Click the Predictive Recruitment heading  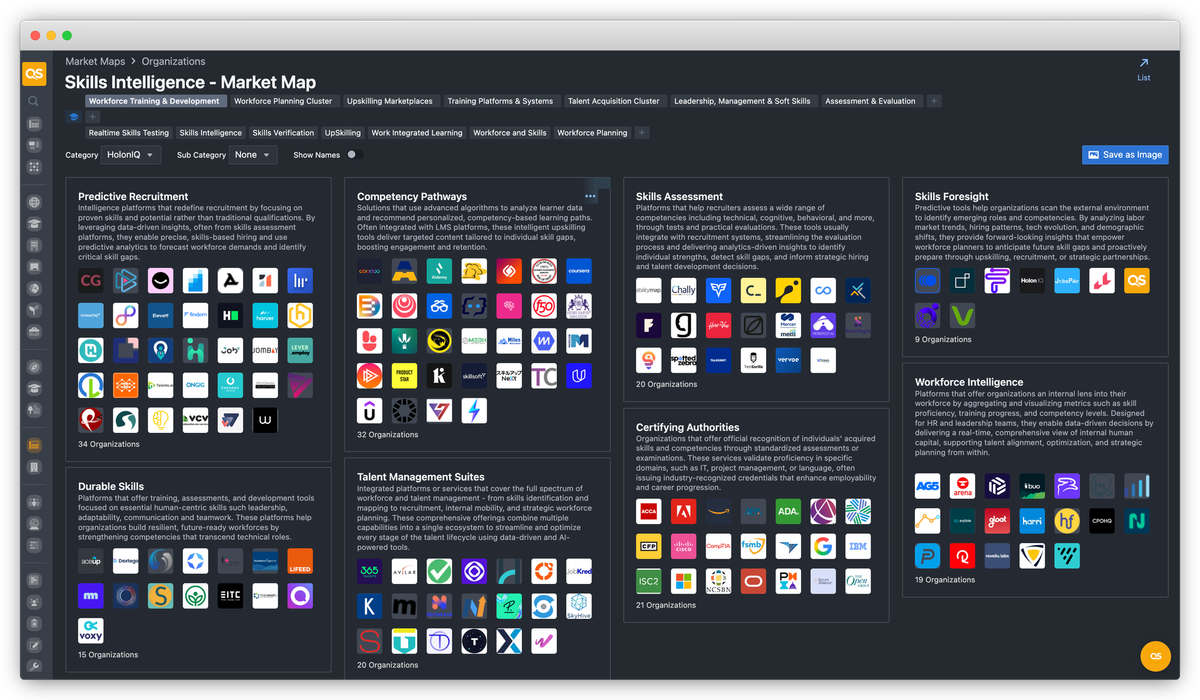point(133,197)
